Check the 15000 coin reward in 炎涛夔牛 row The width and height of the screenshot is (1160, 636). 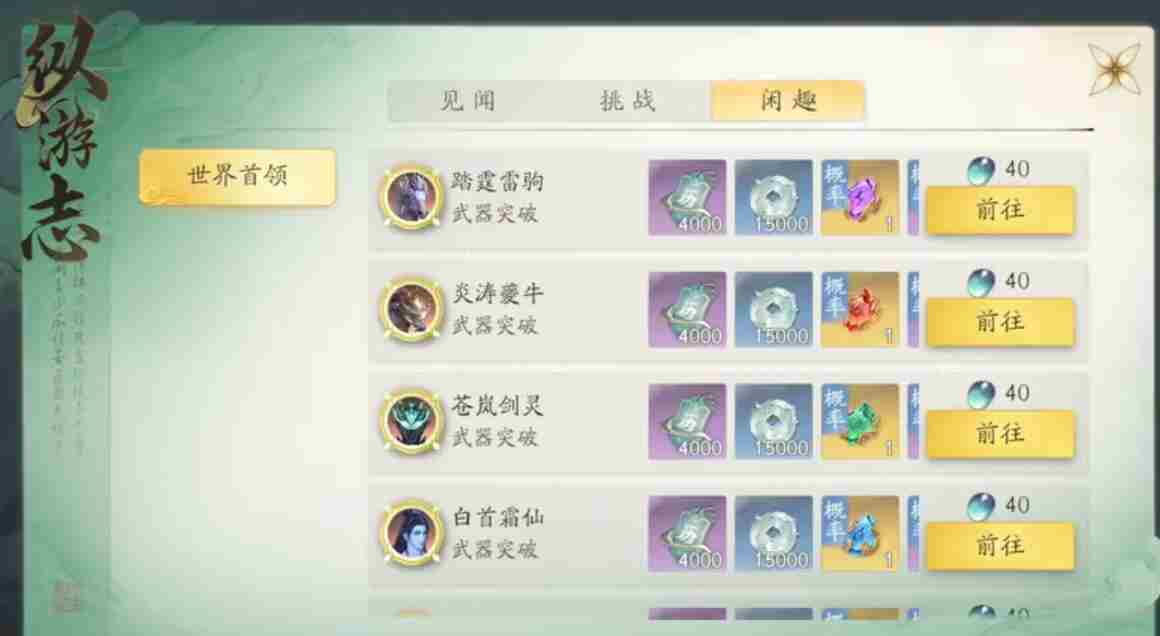click(x=774, y=310)
